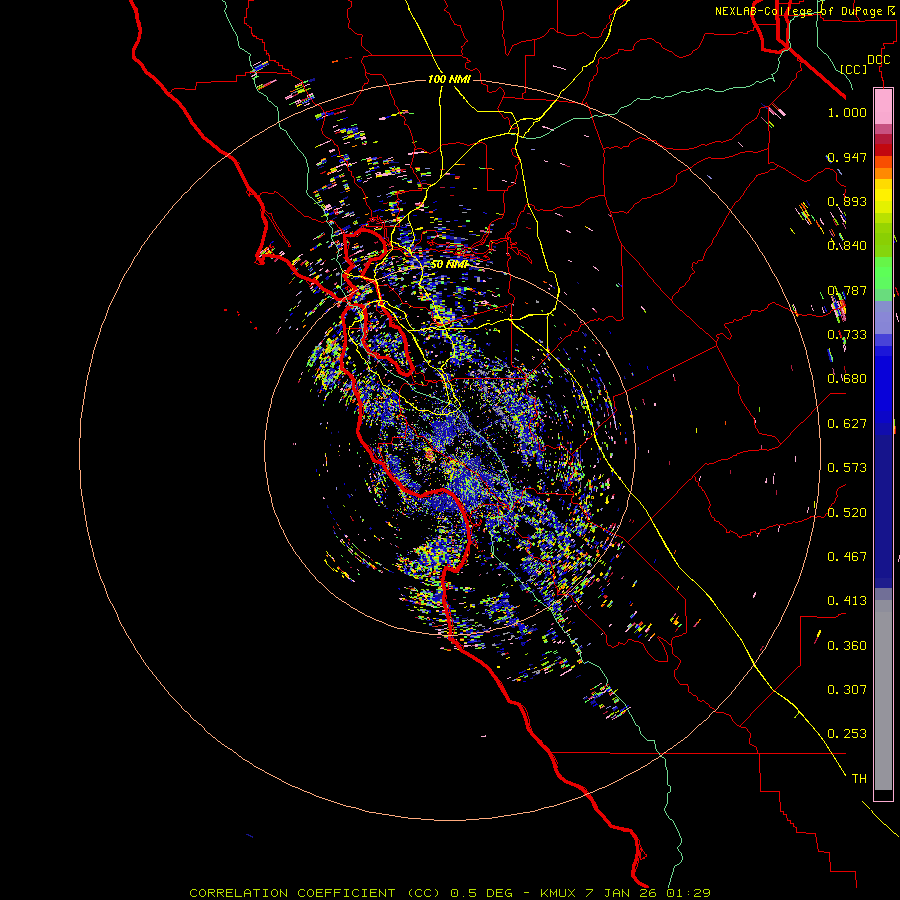
Task: Click the 0.947 legend value
Action: (x=847, y=157)
